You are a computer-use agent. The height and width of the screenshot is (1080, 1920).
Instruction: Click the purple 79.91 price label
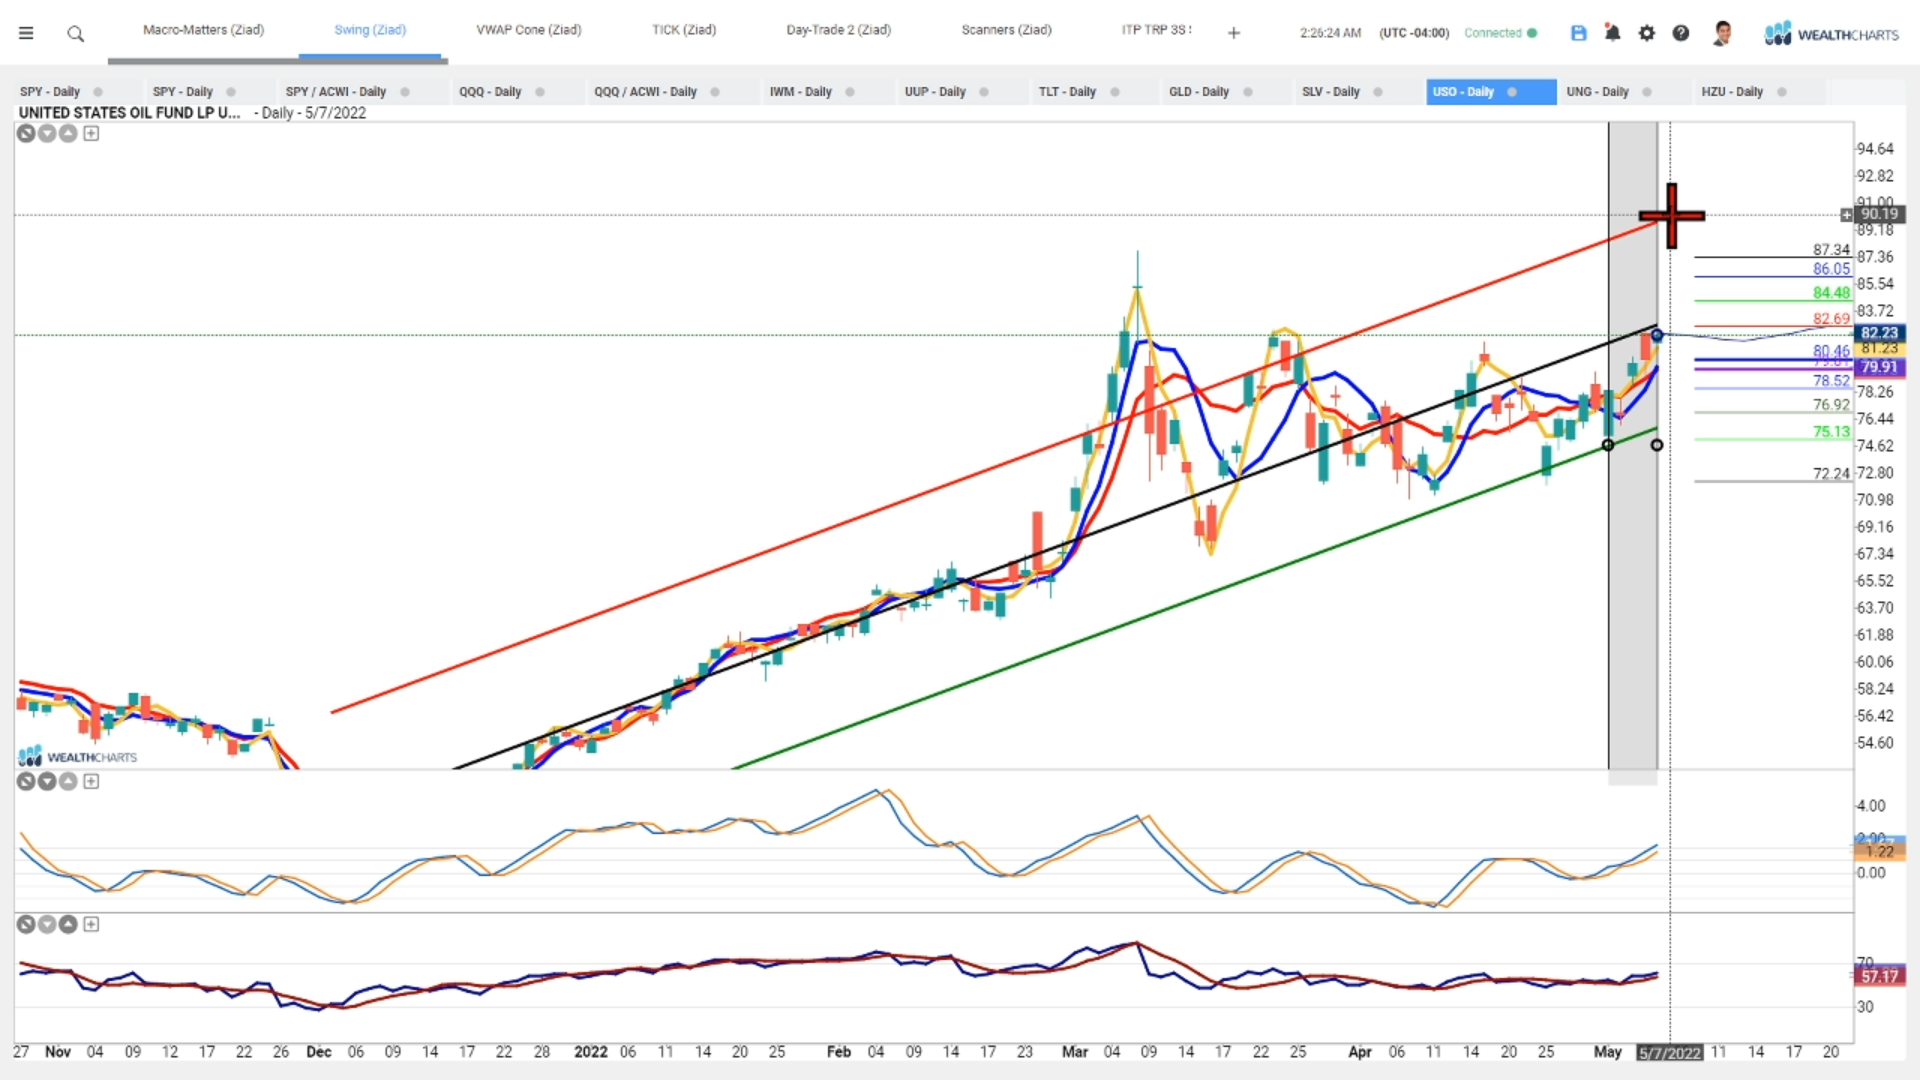pyautogui.click(x=1879, y=367)
